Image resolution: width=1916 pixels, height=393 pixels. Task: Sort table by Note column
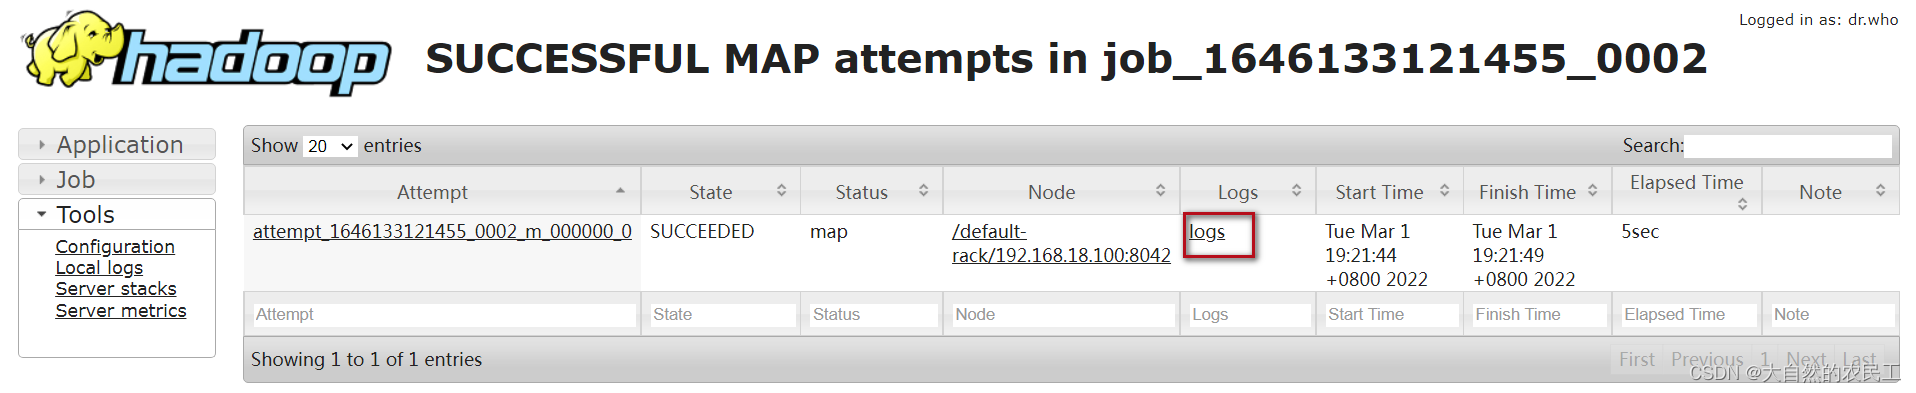coord(1830,192)
